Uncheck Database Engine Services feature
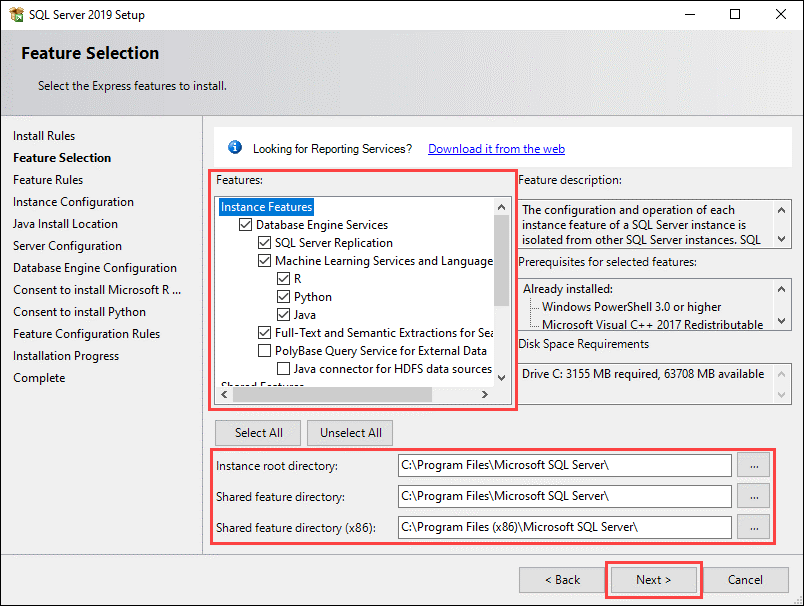The width and height of the screenshot is (804, 606). [245, 224]
